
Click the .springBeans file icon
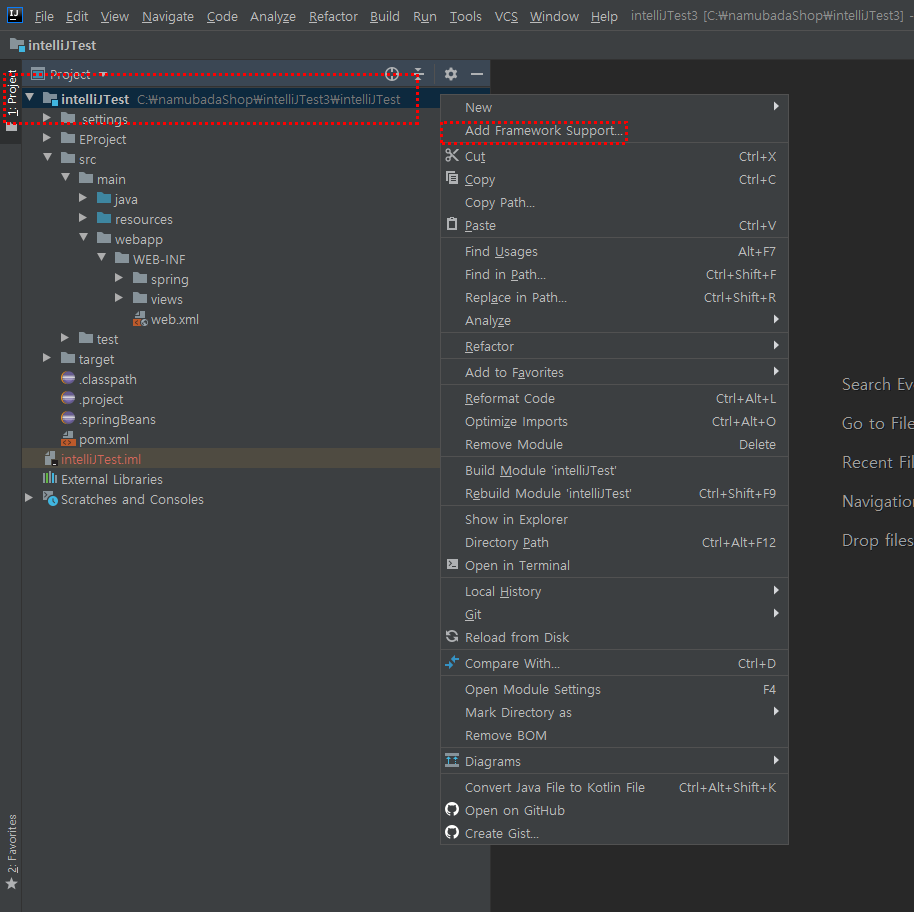(68, 418)
